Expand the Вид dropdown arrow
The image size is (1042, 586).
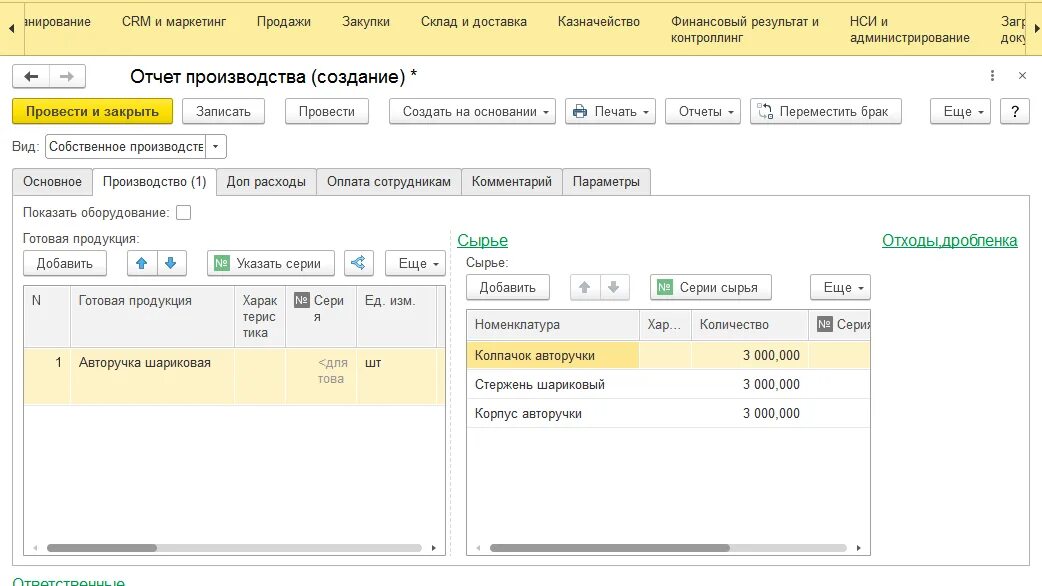215,147
